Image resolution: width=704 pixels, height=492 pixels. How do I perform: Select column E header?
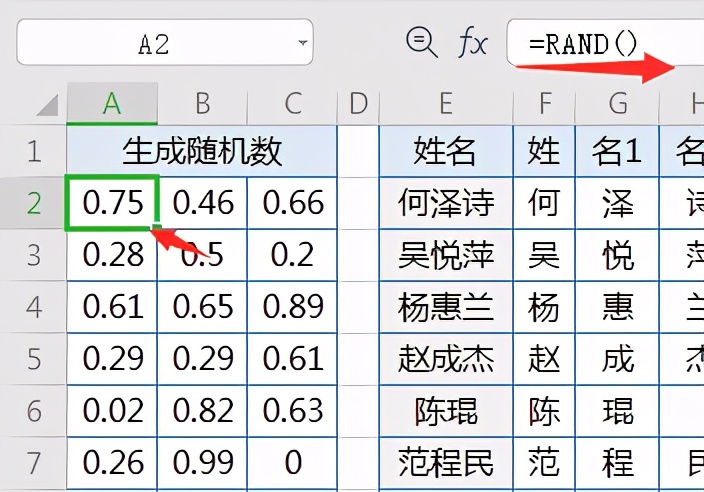pos(446,103)
